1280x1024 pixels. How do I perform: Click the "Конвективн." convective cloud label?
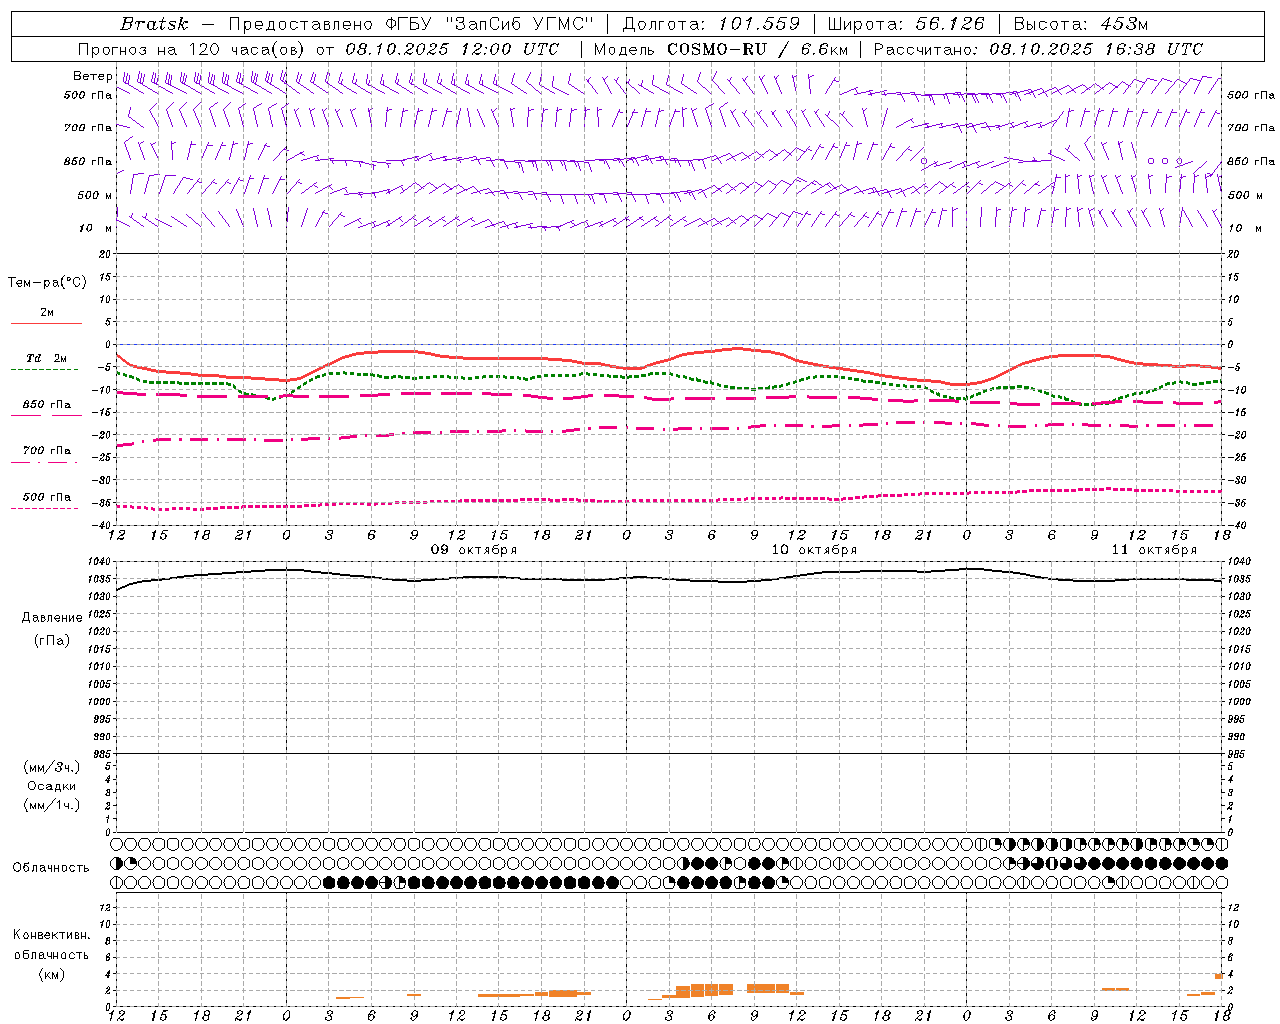[51, 935]
